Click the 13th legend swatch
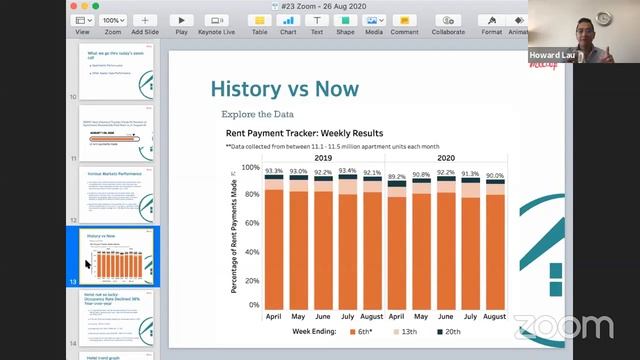640x360 pixels. pyautogui.click(x=396, y=332)
